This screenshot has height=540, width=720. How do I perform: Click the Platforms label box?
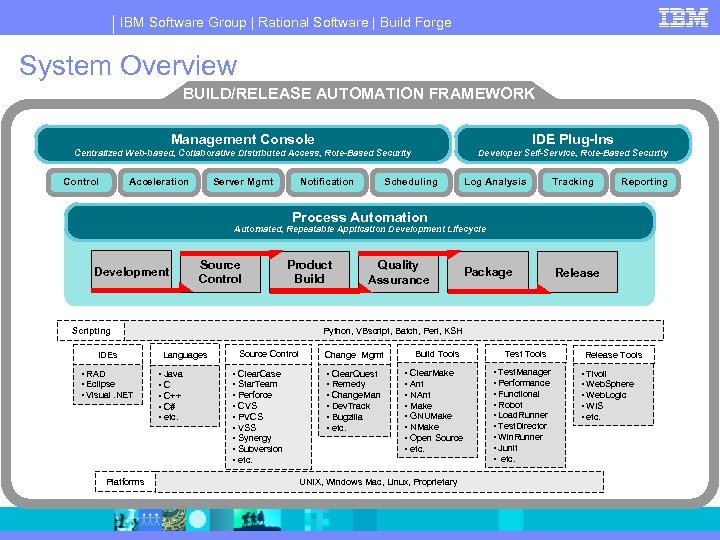pos(125,482)
